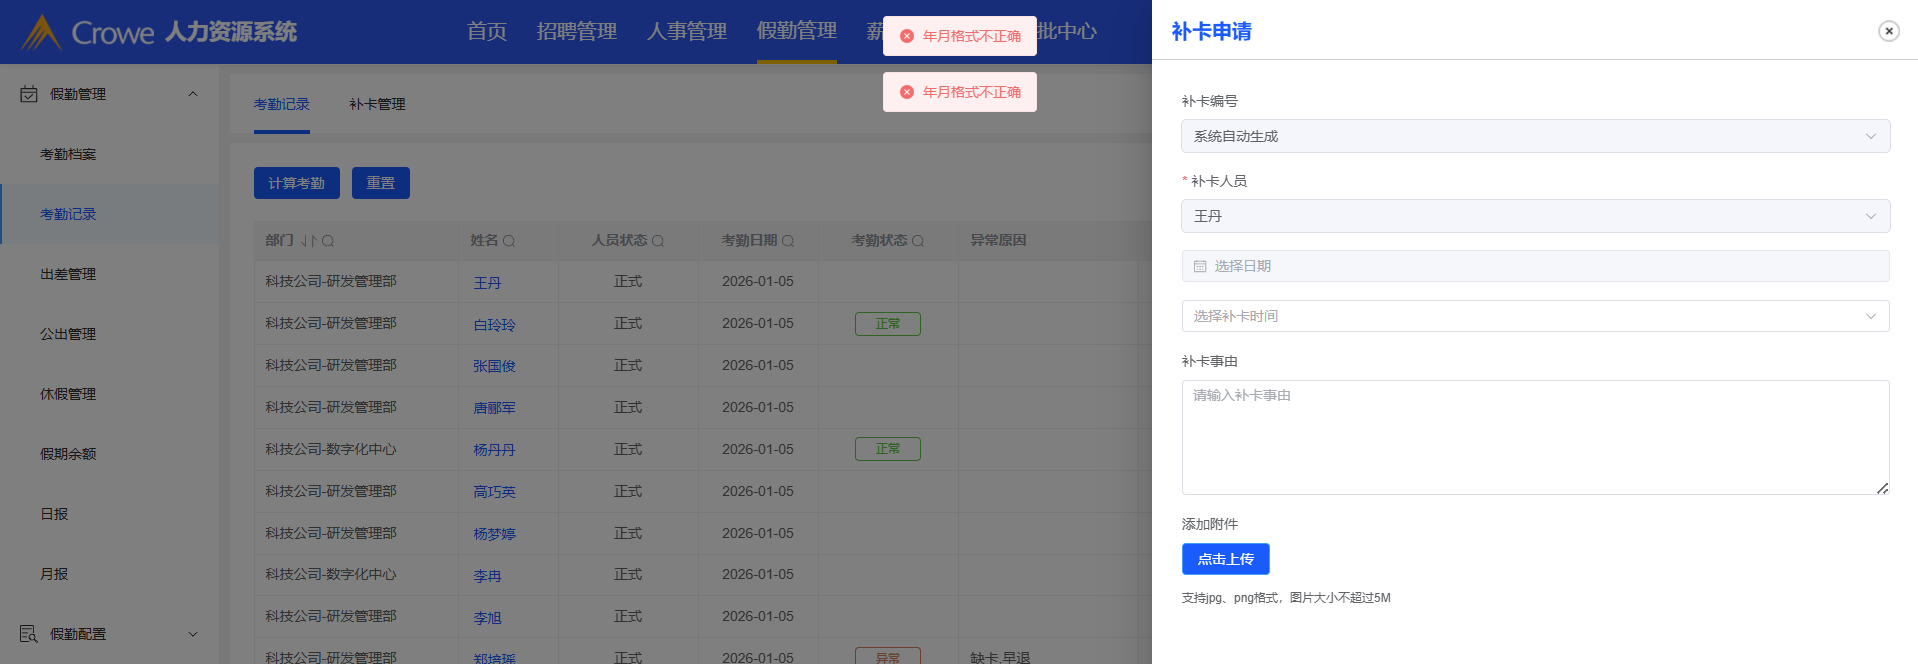Open 出差管理 in the sidebar
The height and width of the screenshot is (664, 1918).
(68, 274)
